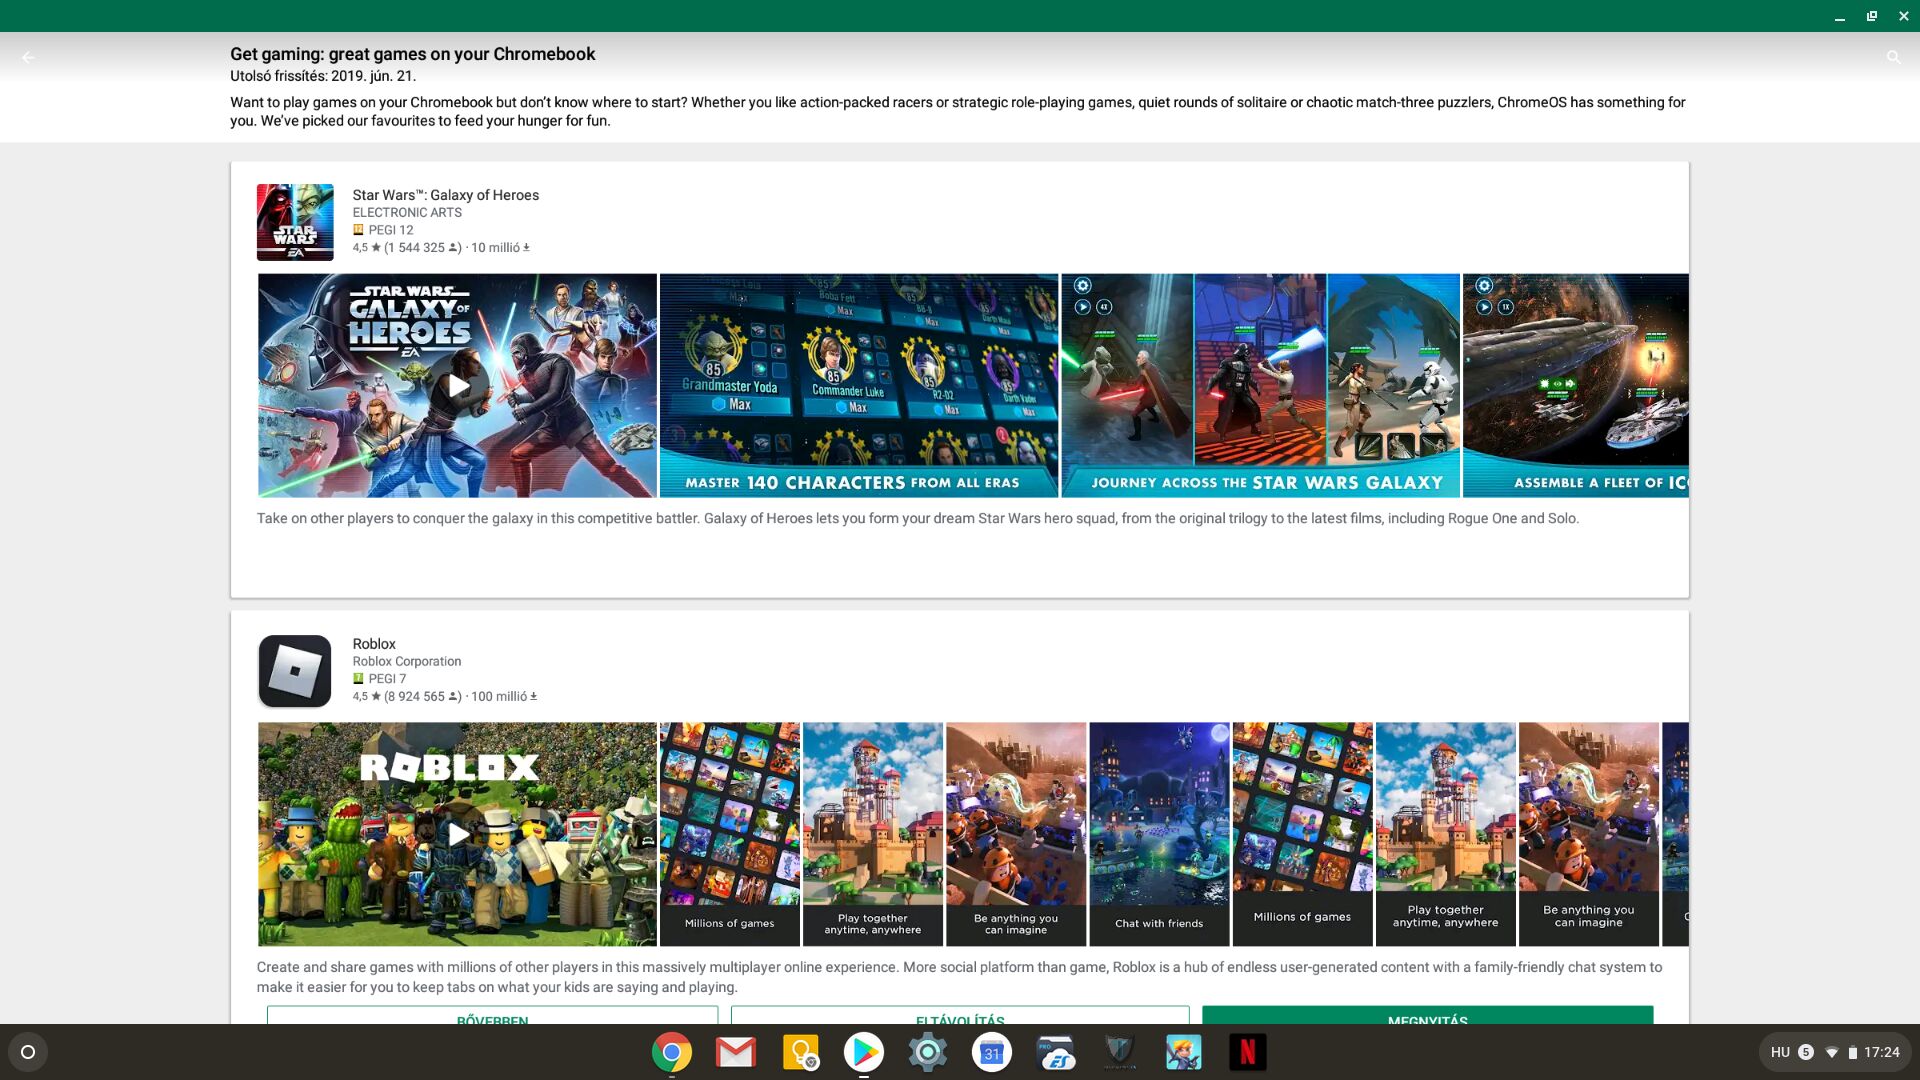
Task: Open Gmail from the shelf
Action: click(x=736, y=1052)
